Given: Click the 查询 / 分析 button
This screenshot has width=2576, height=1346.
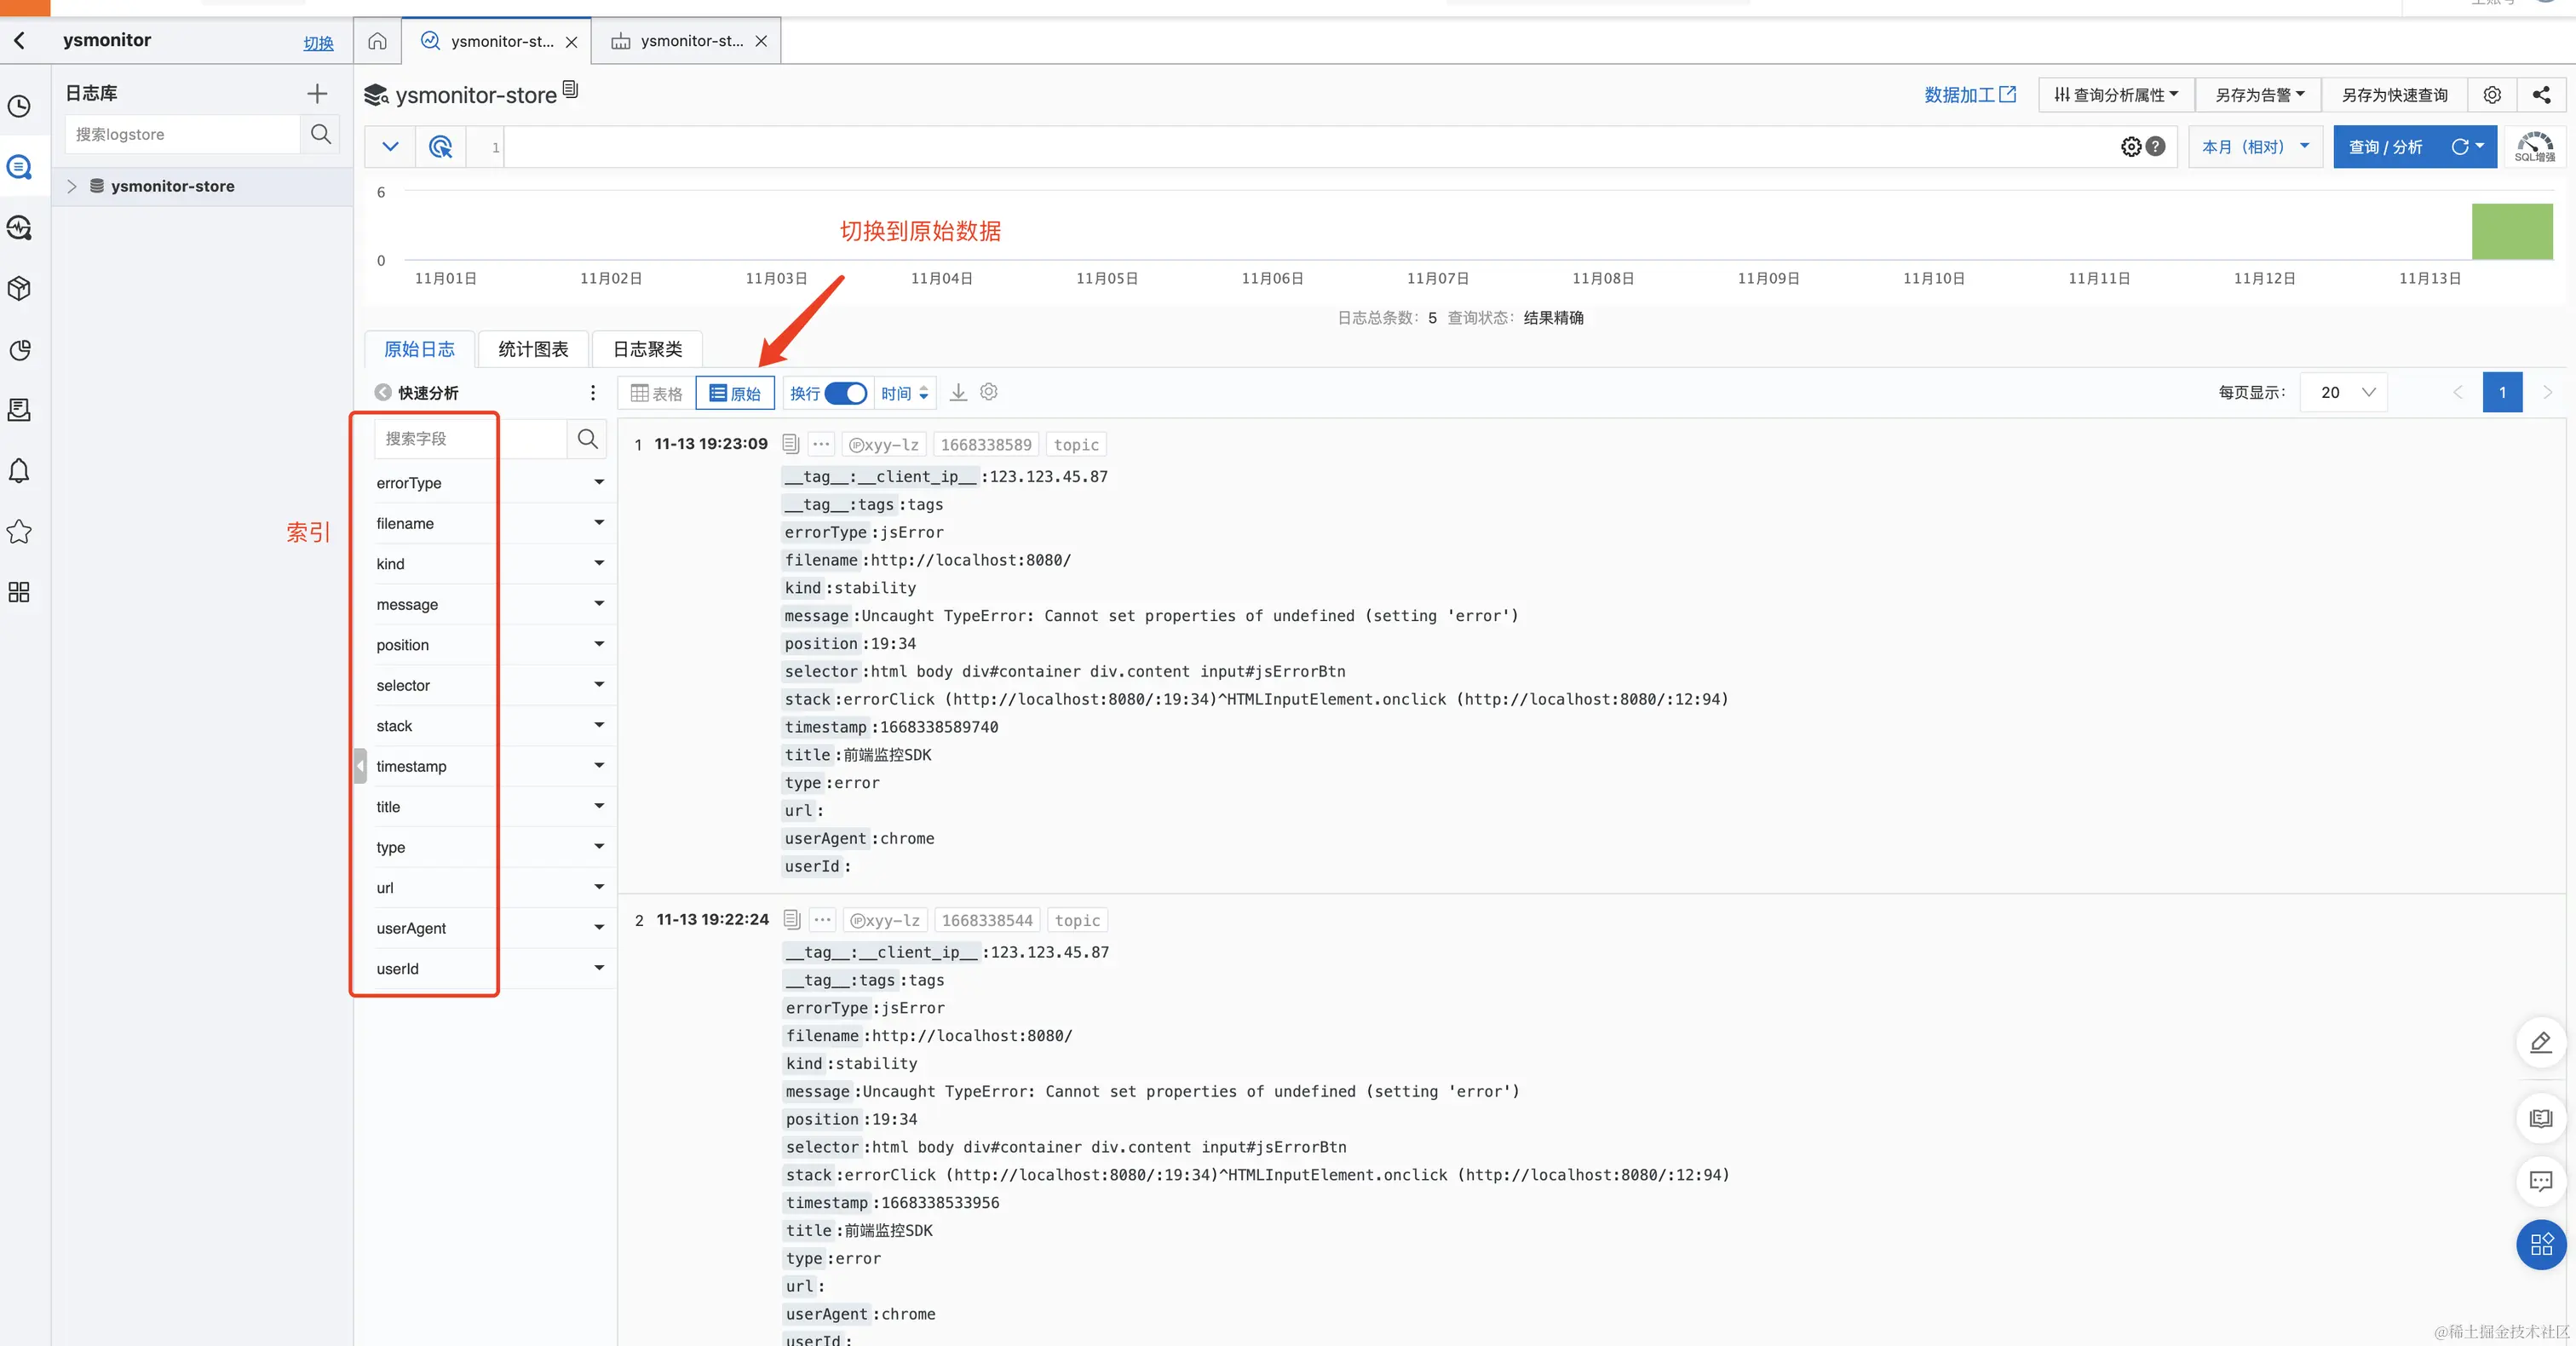Looking at the screenshot, I should [x=2385, y=147].
